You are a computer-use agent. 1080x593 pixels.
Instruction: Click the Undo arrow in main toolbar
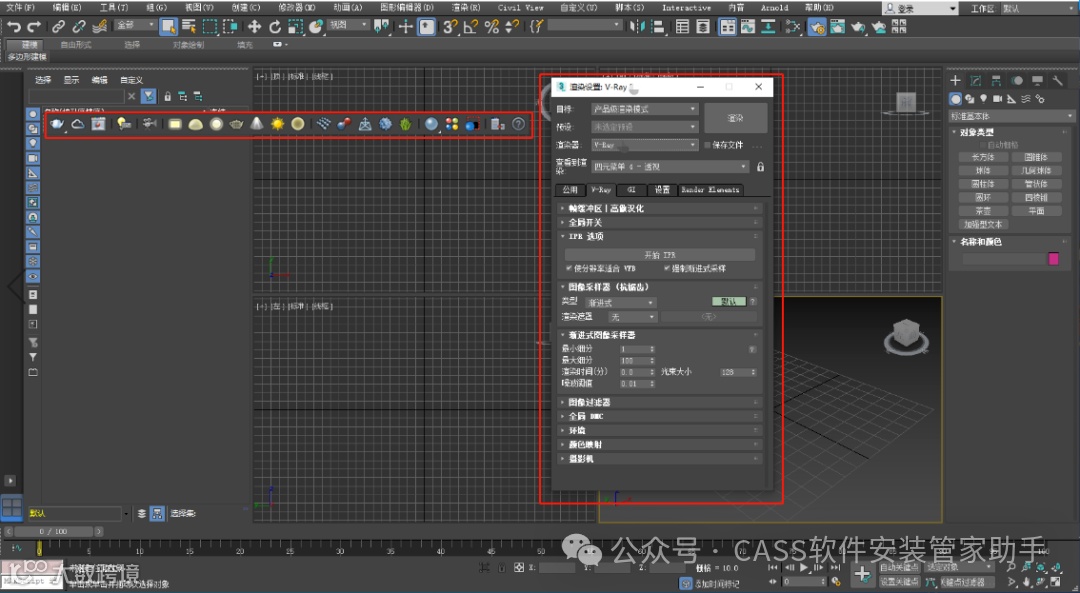point(14,27)
